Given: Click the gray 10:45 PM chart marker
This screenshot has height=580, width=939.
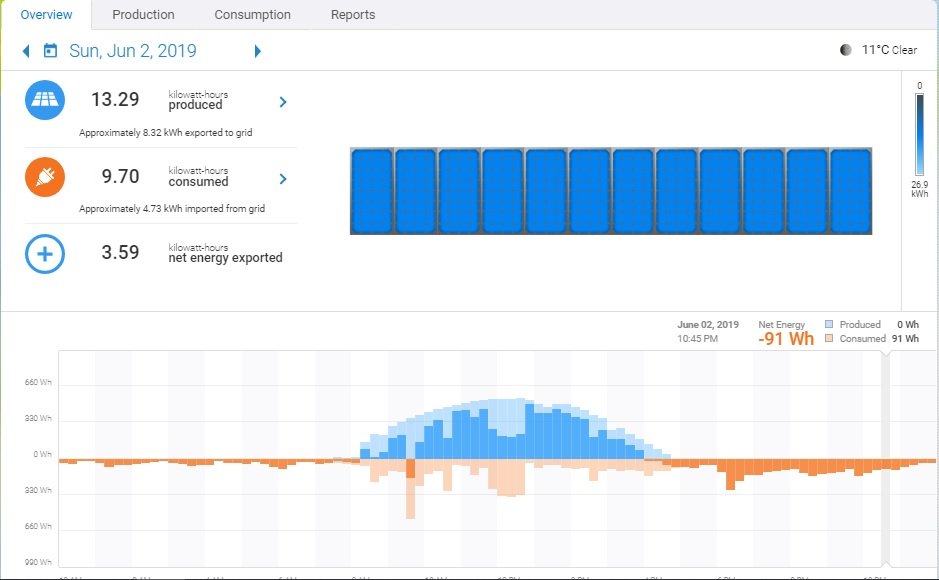Looking at the screenshot, I should pyautogui.click(x=885, y=459).
